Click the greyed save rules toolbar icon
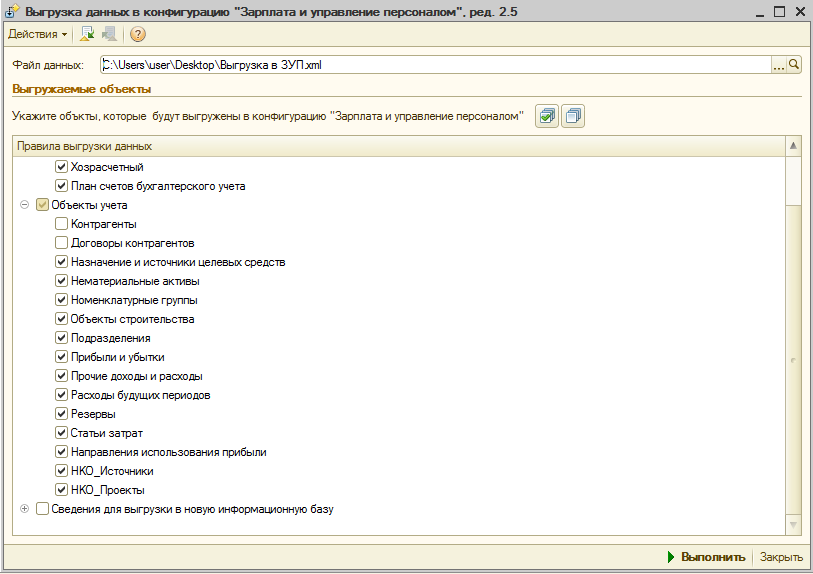Viewport: 813px width, 574px height. click(109, 34)
